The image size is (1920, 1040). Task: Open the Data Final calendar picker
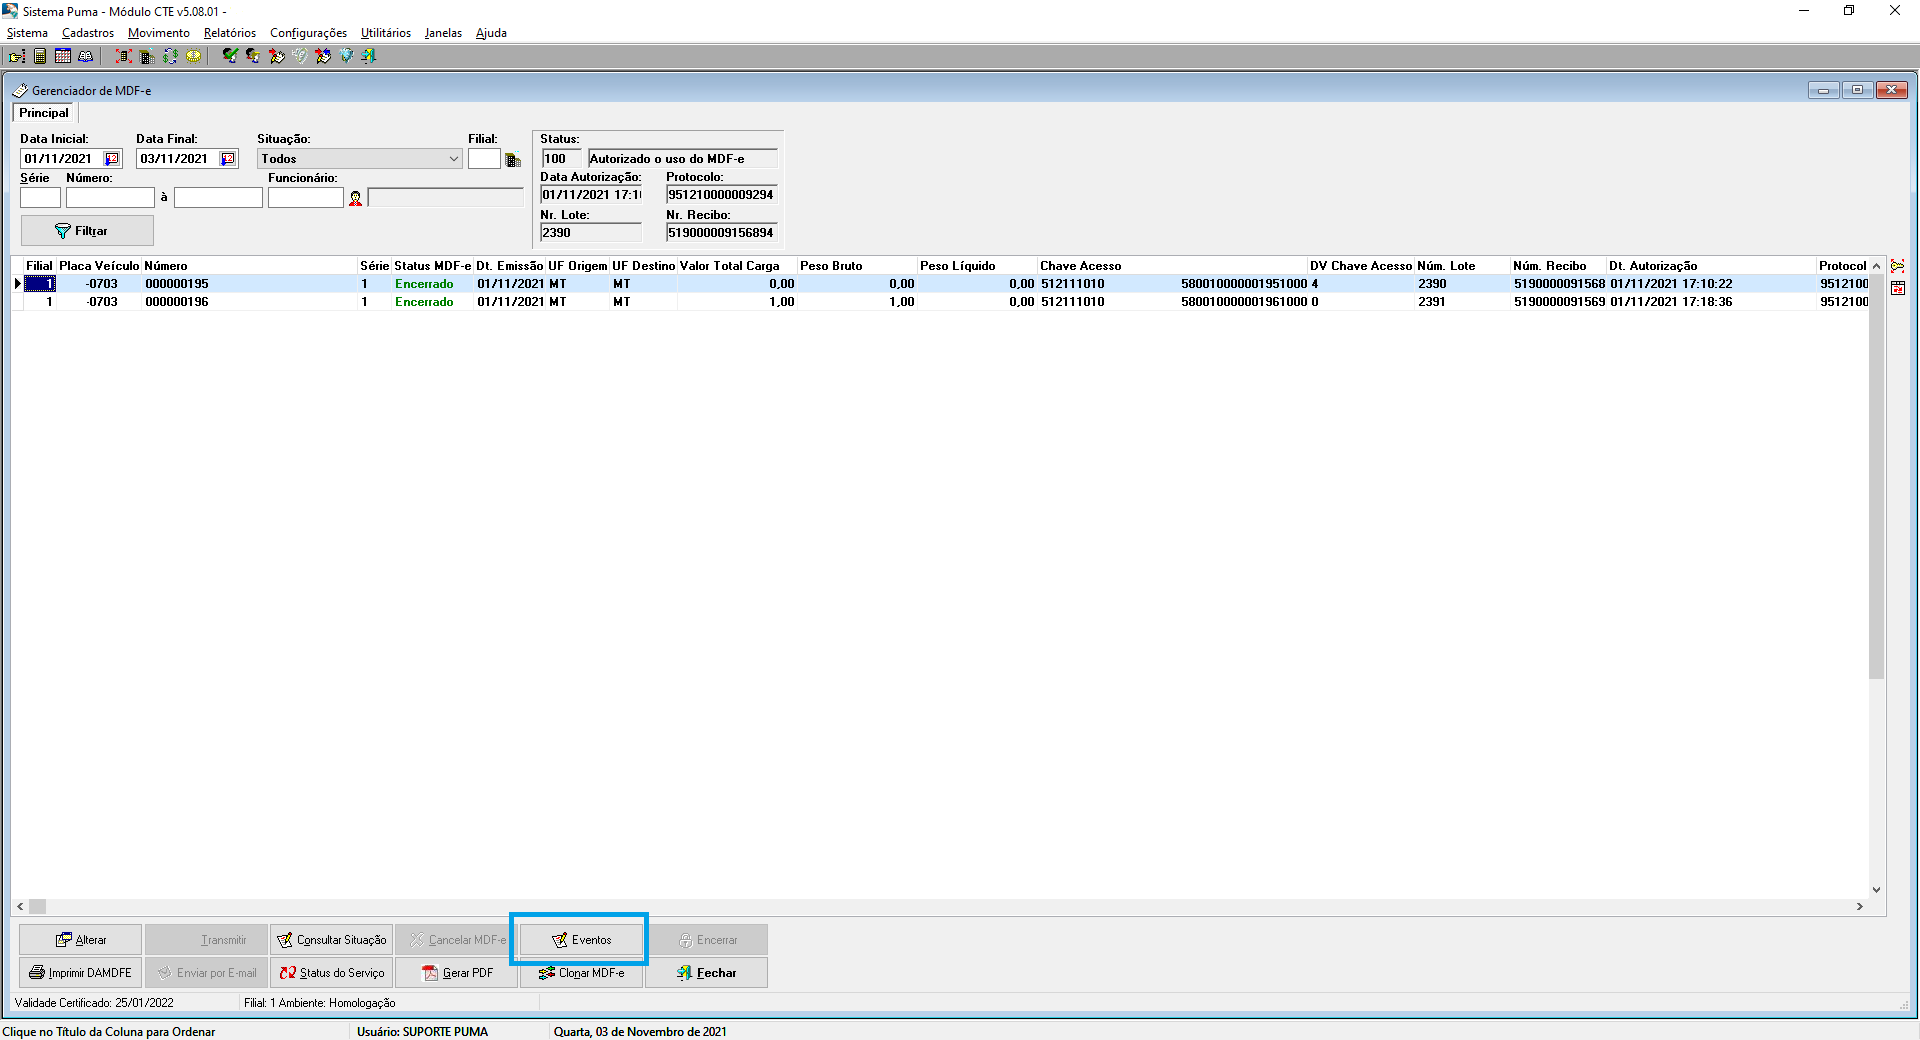click(x=228, y=159)
